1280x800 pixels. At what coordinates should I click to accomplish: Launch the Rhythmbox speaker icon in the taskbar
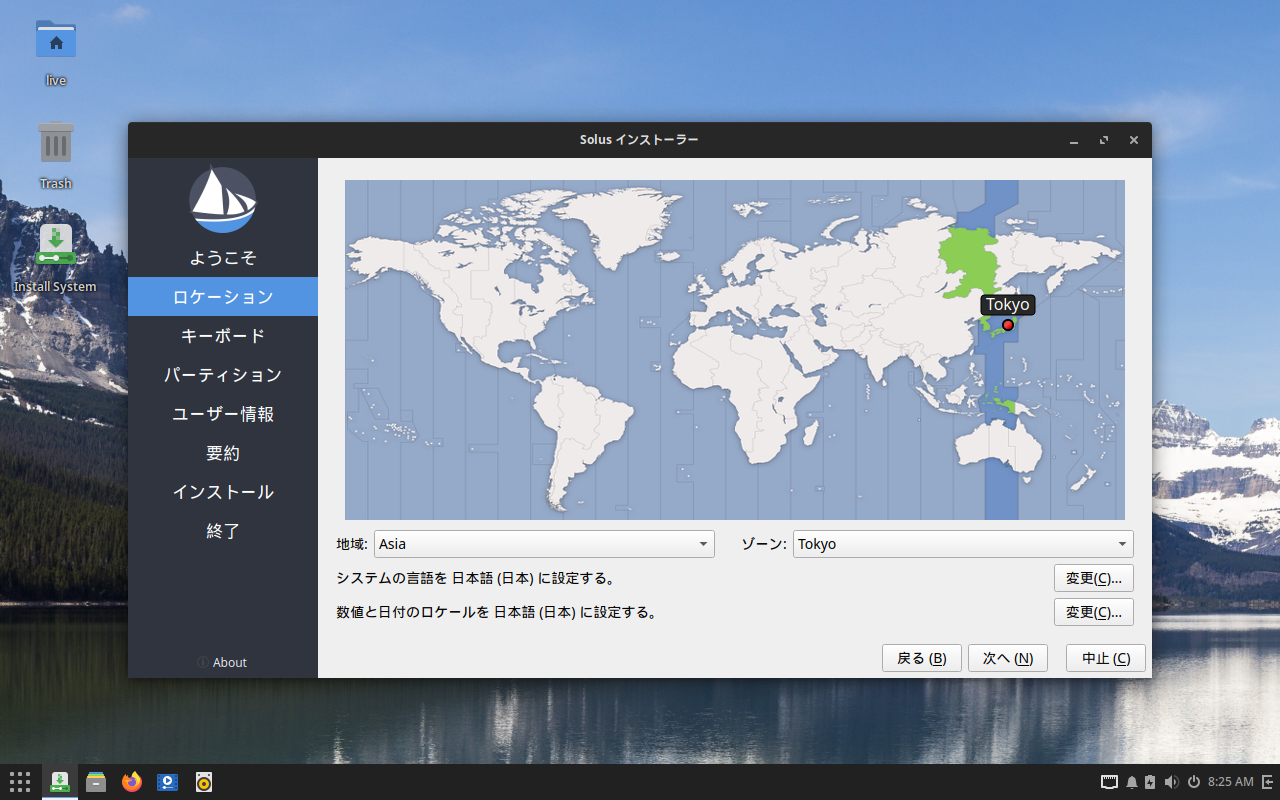[x=204, y=782]
